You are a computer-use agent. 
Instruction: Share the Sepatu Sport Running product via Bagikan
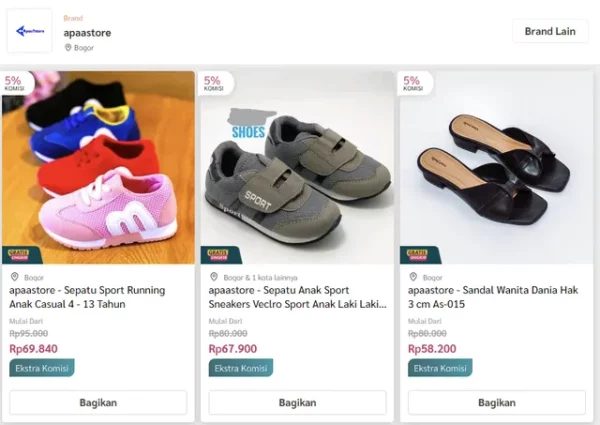tap(98, 402)
